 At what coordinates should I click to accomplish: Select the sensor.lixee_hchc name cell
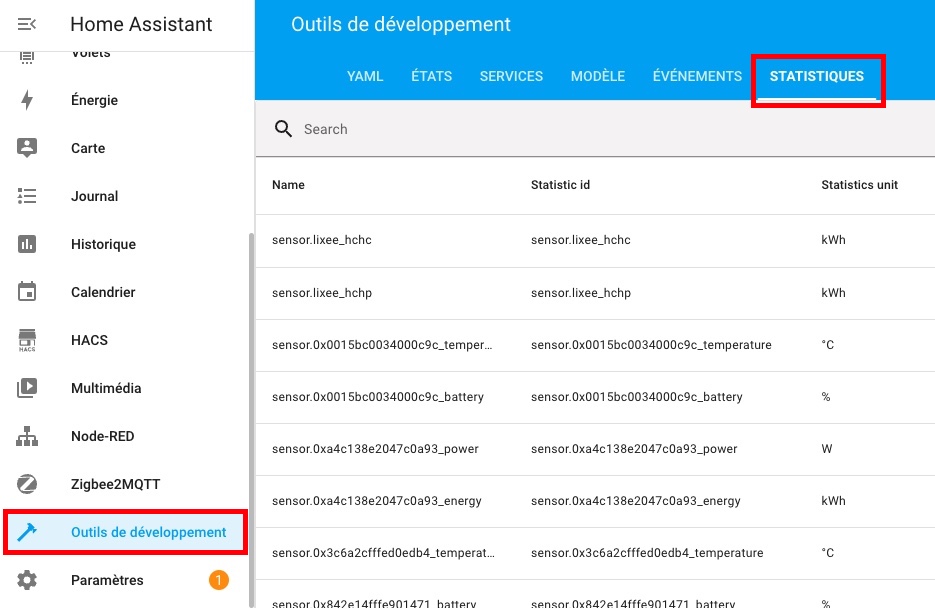pos(321,240)
